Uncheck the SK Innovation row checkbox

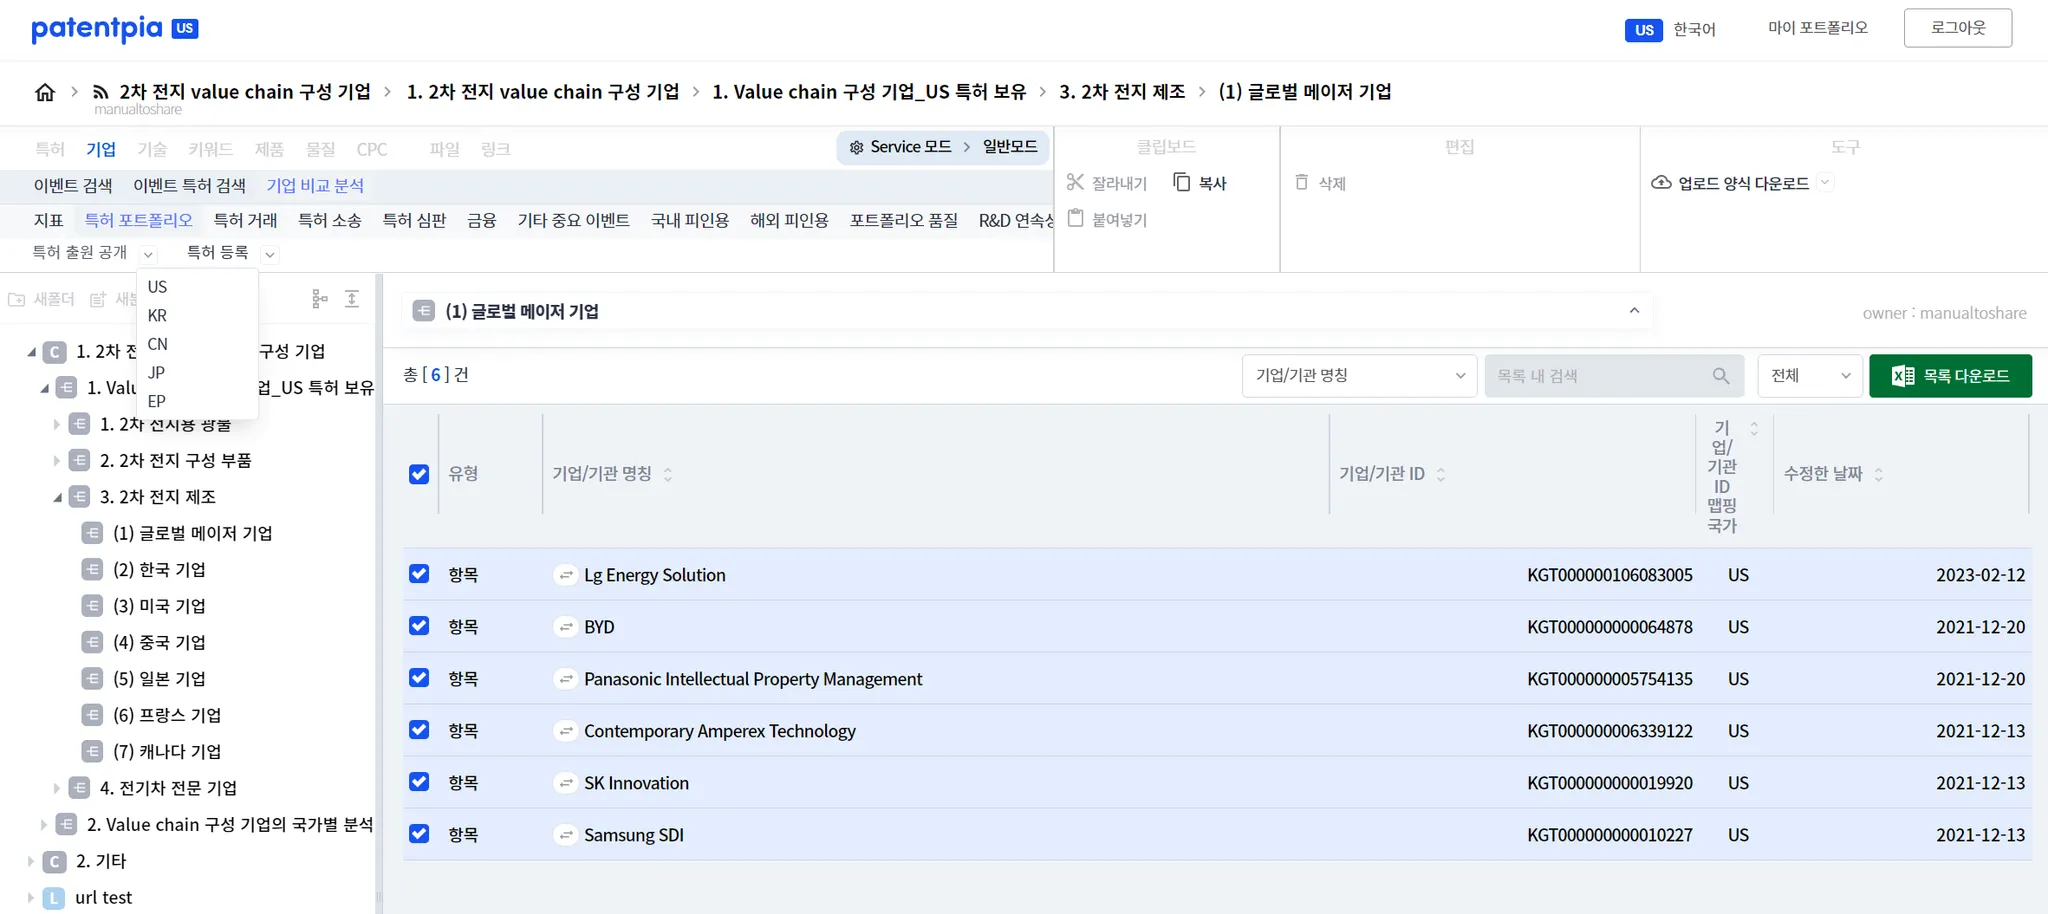tap(419, 782)
